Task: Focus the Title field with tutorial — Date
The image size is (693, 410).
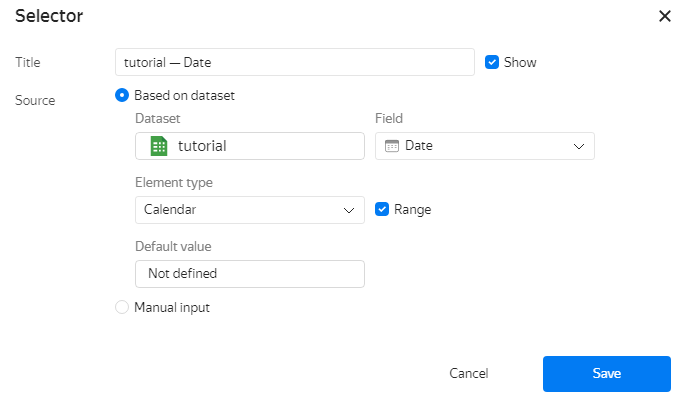Action: coord(294,62)
